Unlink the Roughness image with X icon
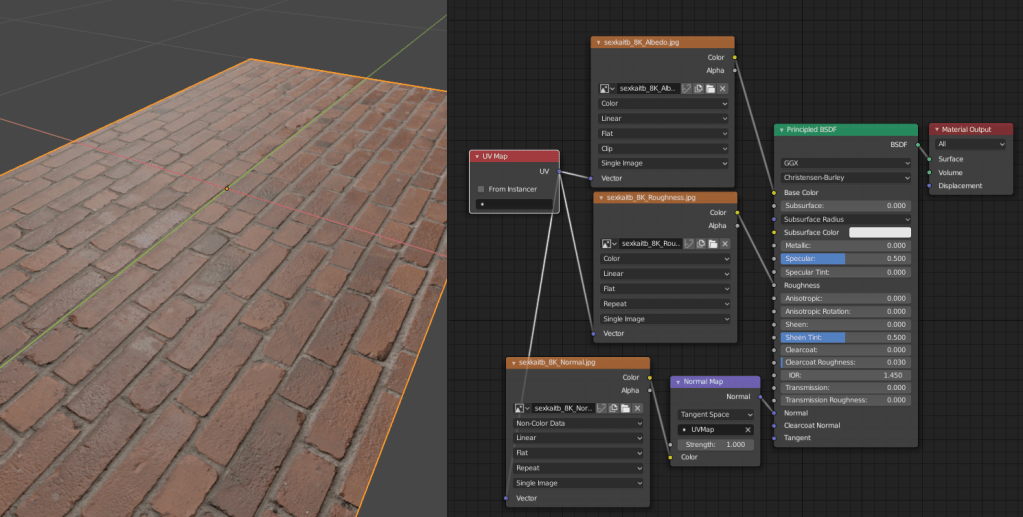Viewport: 1023px width, 517px height. click(724, 243)
